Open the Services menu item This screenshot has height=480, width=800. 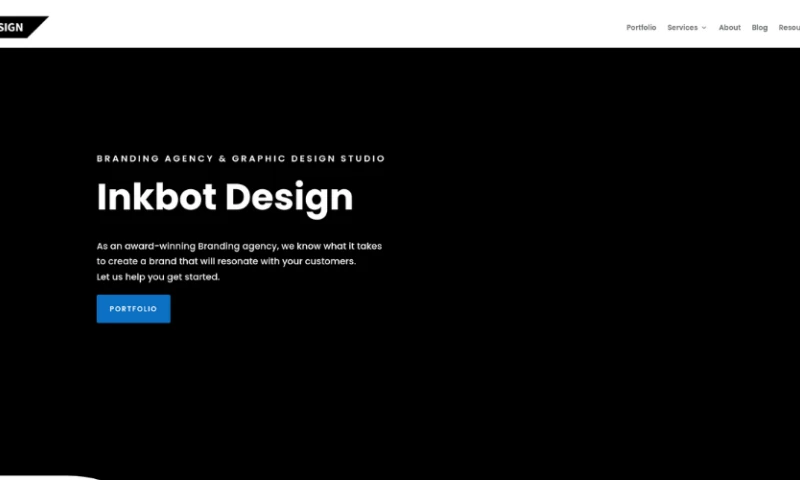[x=682, y=28]
